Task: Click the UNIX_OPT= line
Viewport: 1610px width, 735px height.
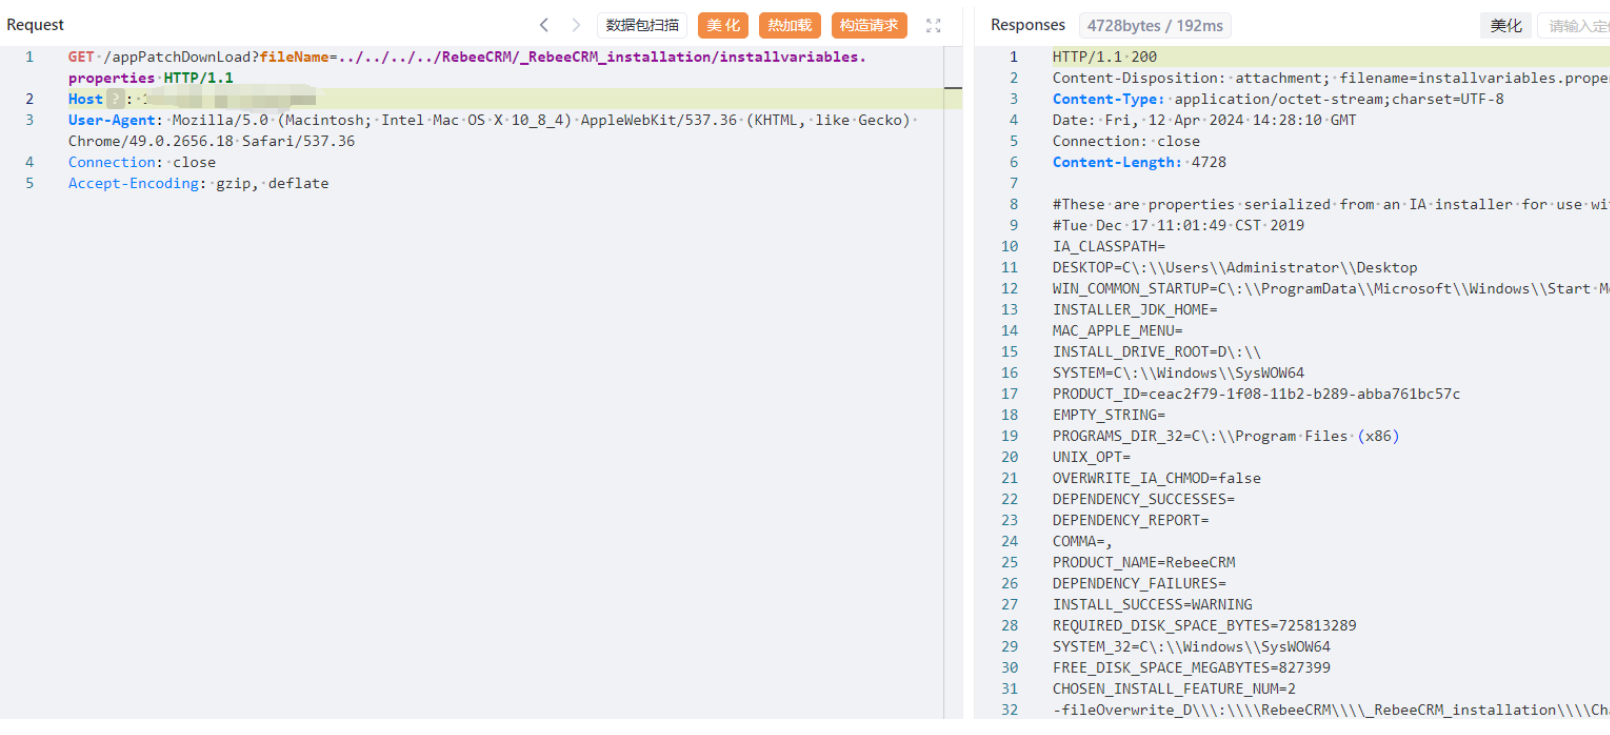Action: pos(1091,456)
